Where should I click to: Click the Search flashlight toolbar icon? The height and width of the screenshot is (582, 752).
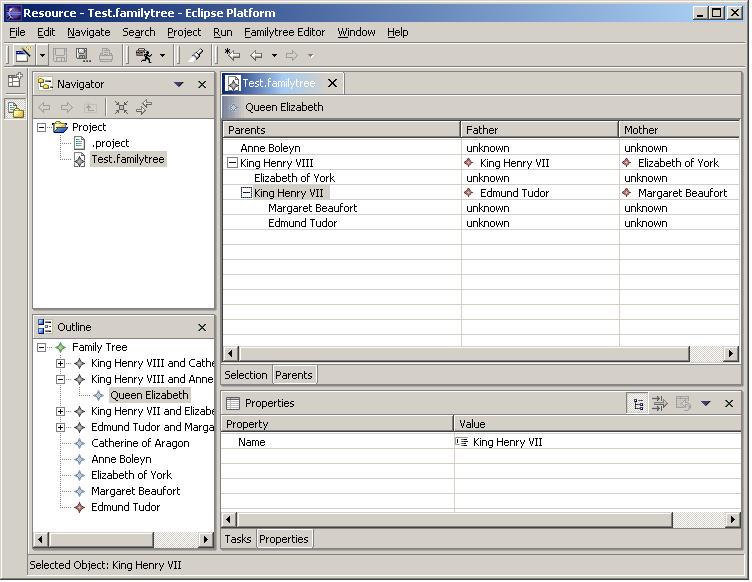196,55
